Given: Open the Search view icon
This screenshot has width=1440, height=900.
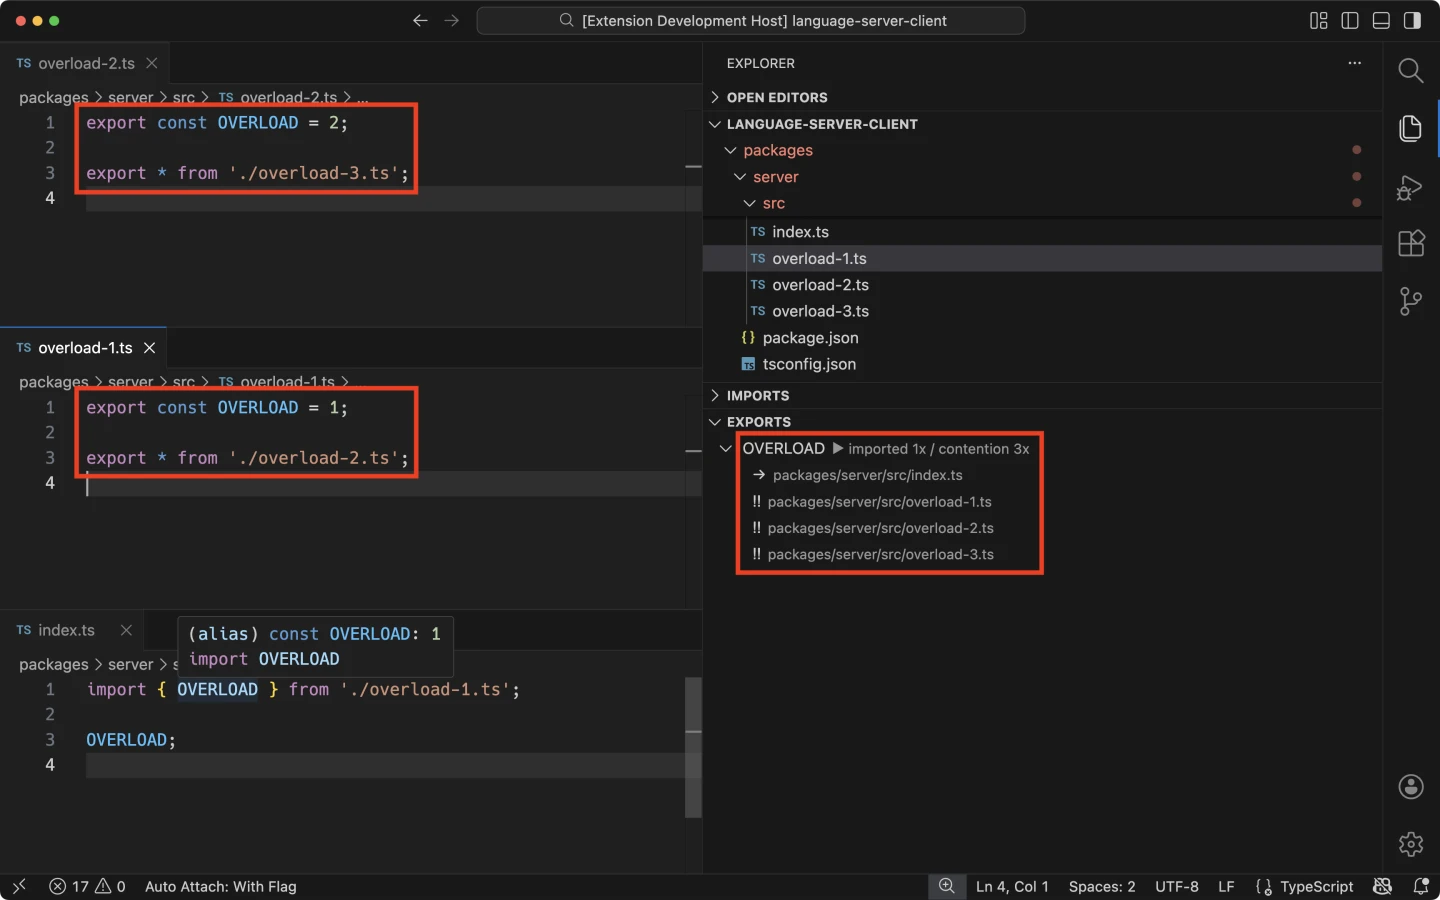Looking at the screenshot, I should (x=1410, y=70).
